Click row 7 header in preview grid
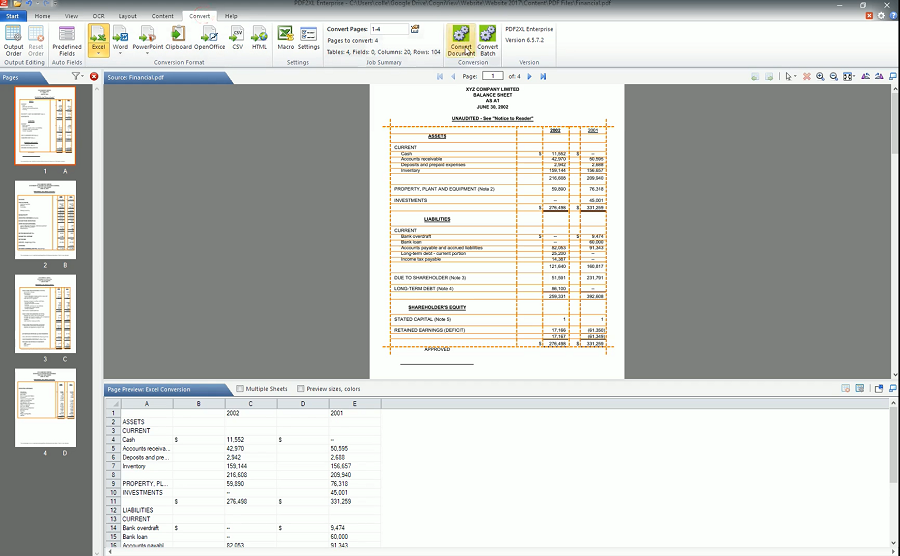This screenshot has height=556, width=900. (x=113, y=466)
